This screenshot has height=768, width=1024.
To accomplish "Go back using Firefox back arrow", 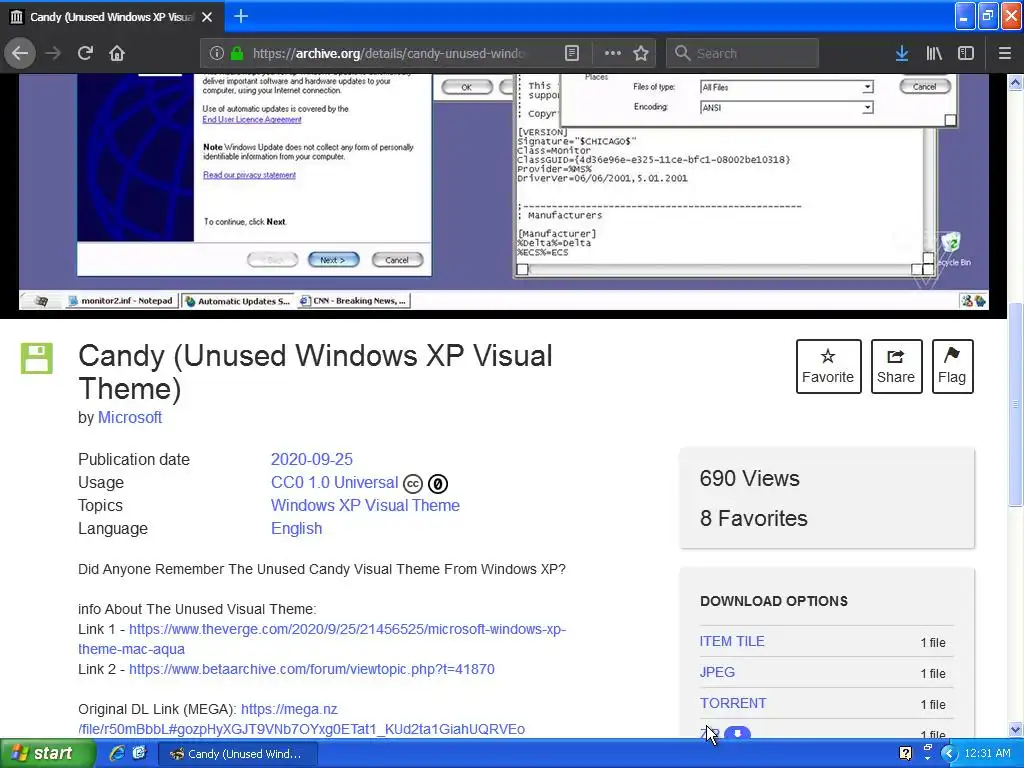I will click(x=20, y=53).
